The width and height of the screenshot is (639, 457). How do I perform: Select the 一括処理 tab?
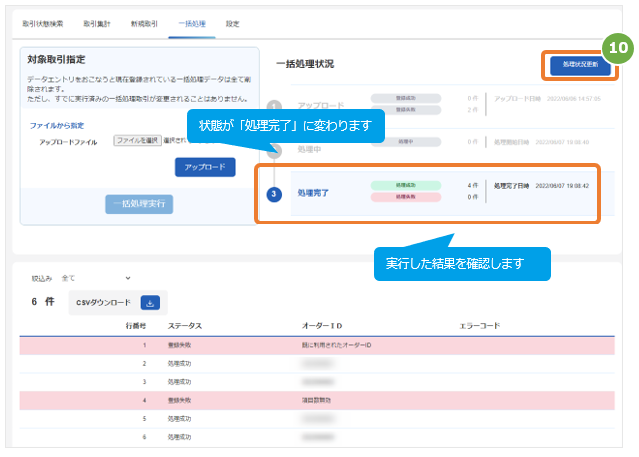(192, 24)
